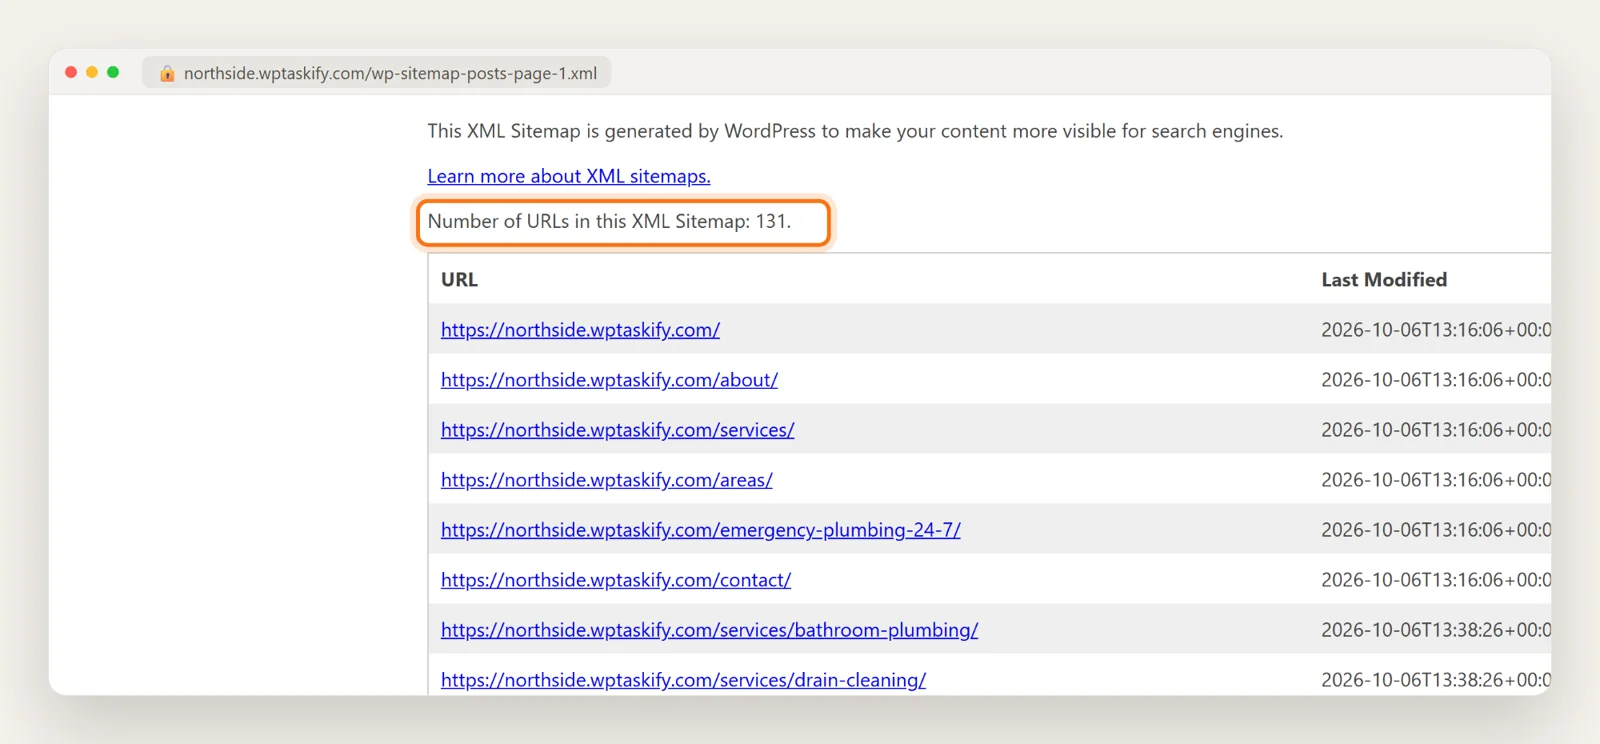Select the bathroom-plumbing row's modified timestamp
This screenshot has width=1600, height=744.
[x=1436, y=630]
